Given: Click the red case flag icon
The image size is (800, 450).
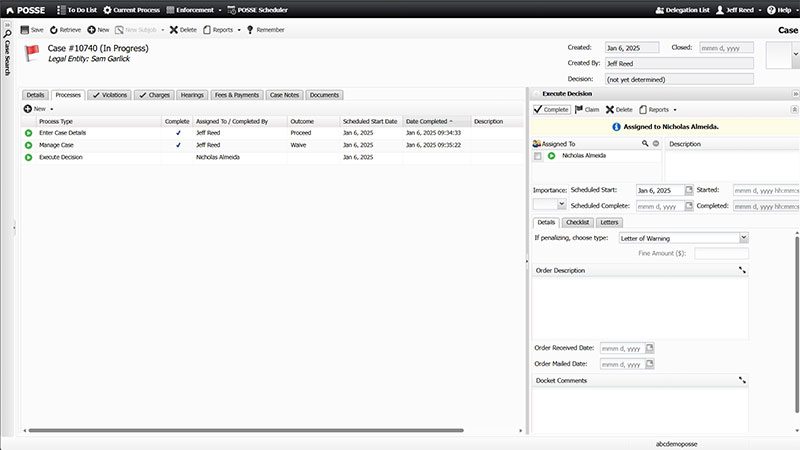Looking at the screenshot, I should [x=32, y=53].
